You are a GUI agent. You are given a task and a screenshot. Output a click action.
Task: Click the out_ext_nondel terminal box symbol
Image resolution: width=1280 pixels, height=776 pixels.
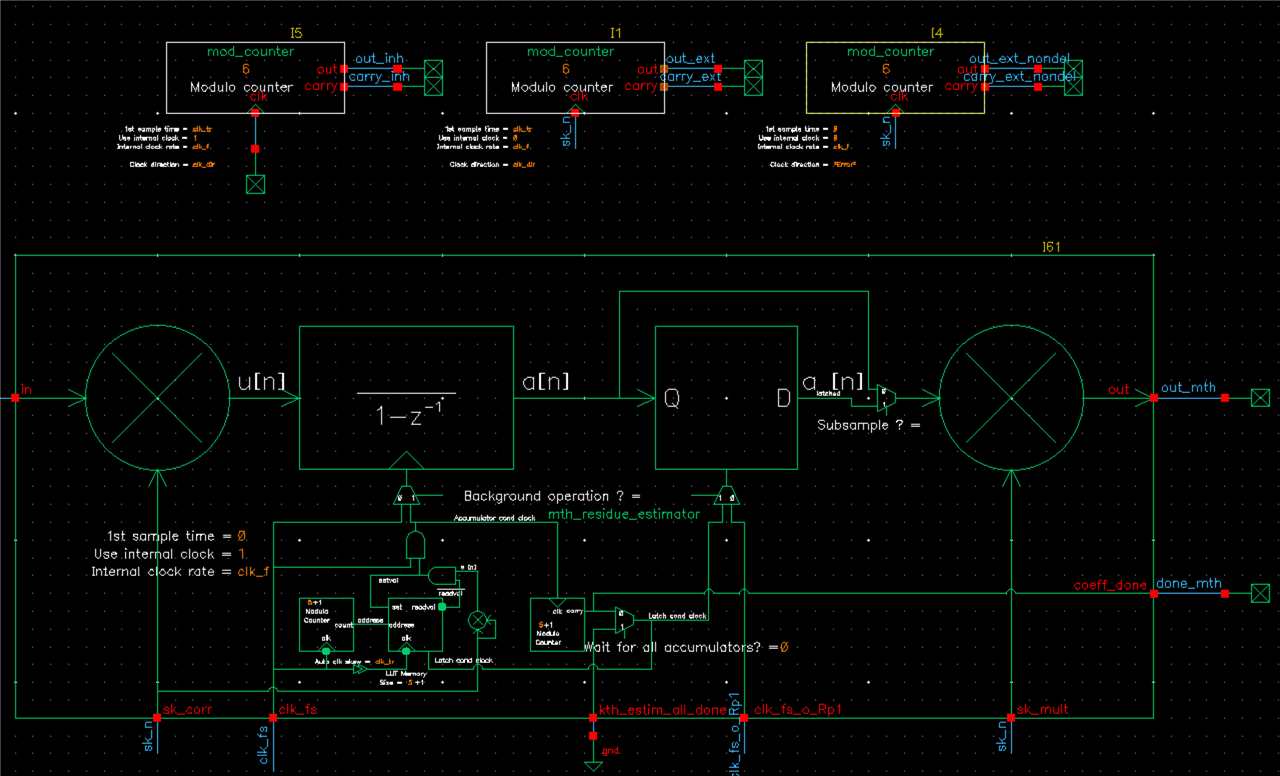click(1073, 70)
